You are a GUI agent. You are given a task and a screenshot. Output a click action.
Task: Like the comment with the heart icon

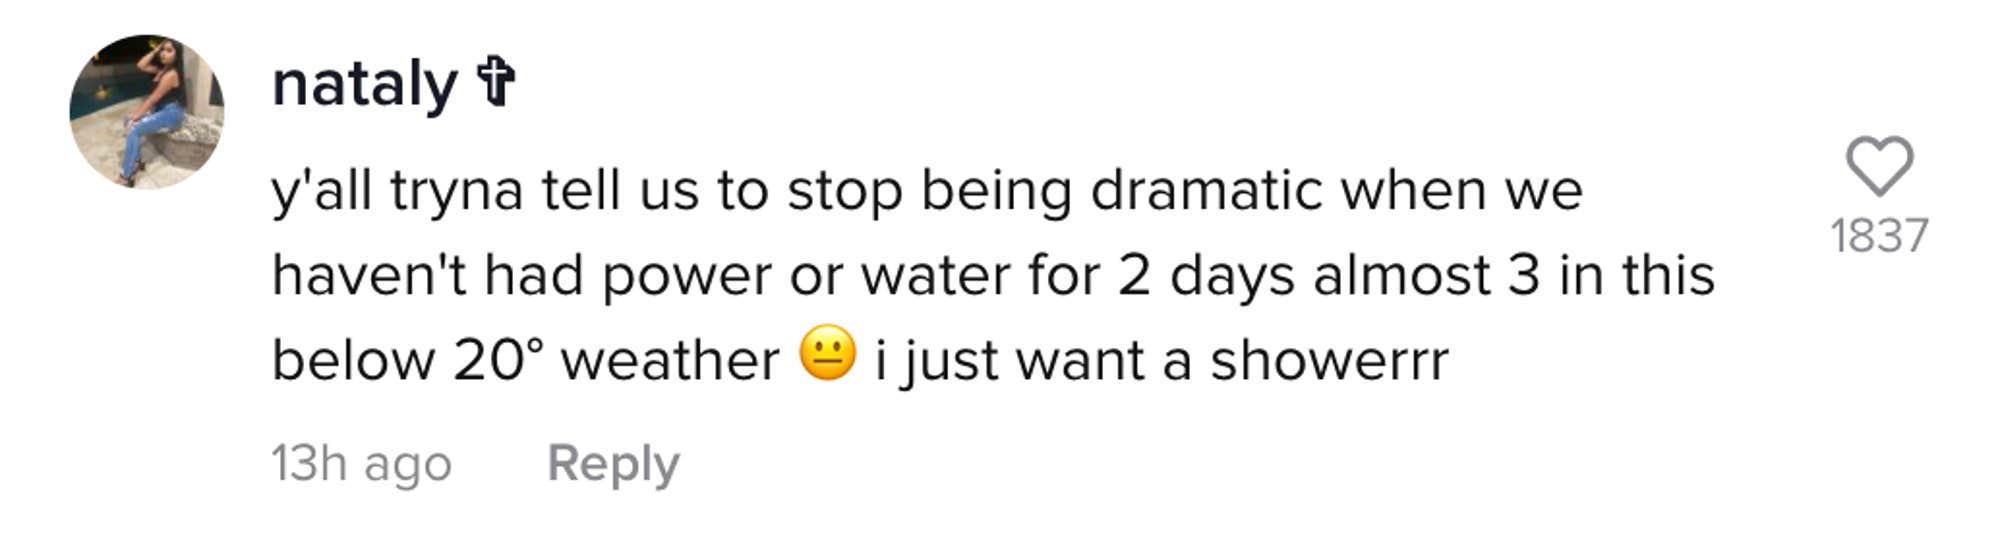point(1878,167)
